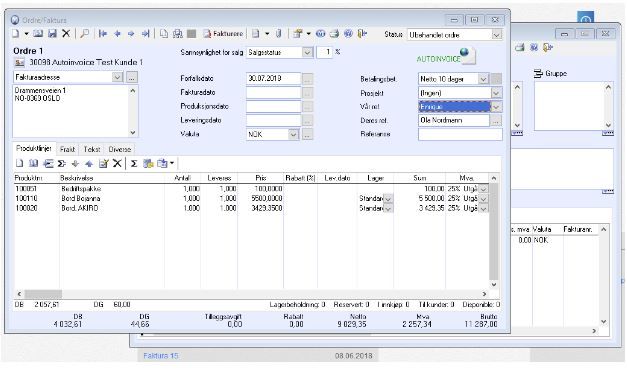627x386 pixels.
Task: Go to the previous order record
Action: 117,34
